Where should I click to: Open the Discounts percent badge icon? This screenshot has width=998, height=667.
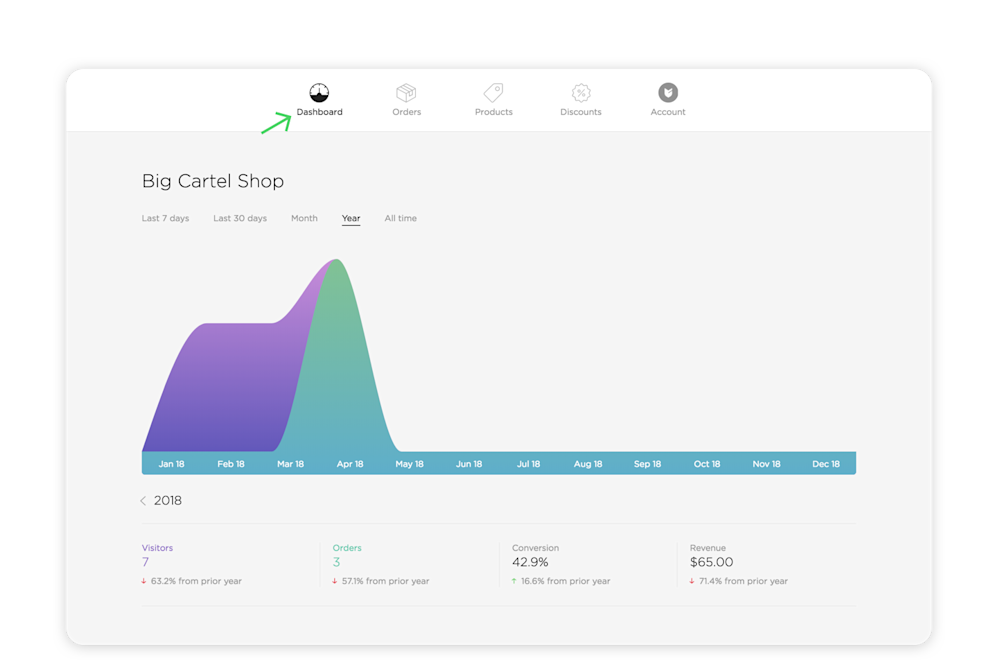coord(580,93)
